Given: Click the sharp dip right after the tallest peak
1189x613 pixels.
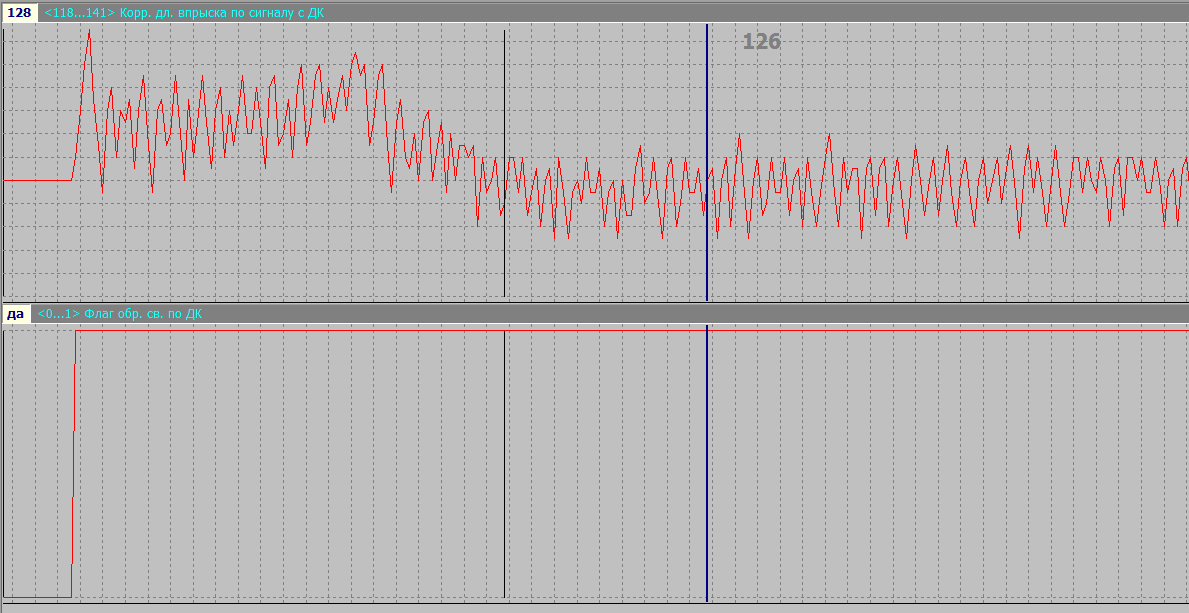Looking at the screenshot, I should [102, 190].
